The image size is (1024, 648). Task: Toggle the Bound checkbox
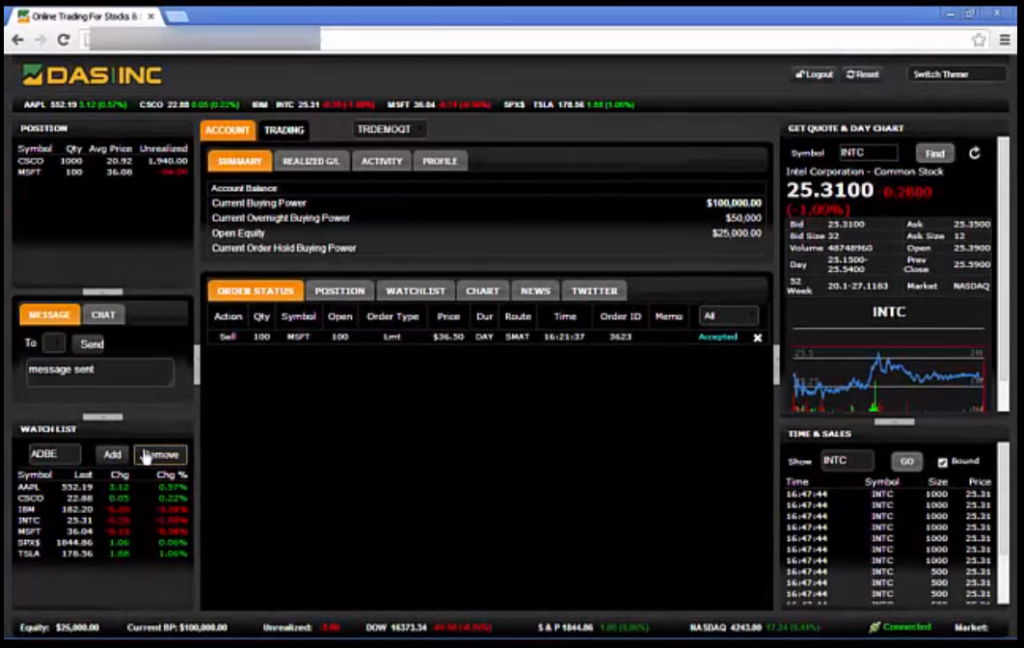coord(942,462)
